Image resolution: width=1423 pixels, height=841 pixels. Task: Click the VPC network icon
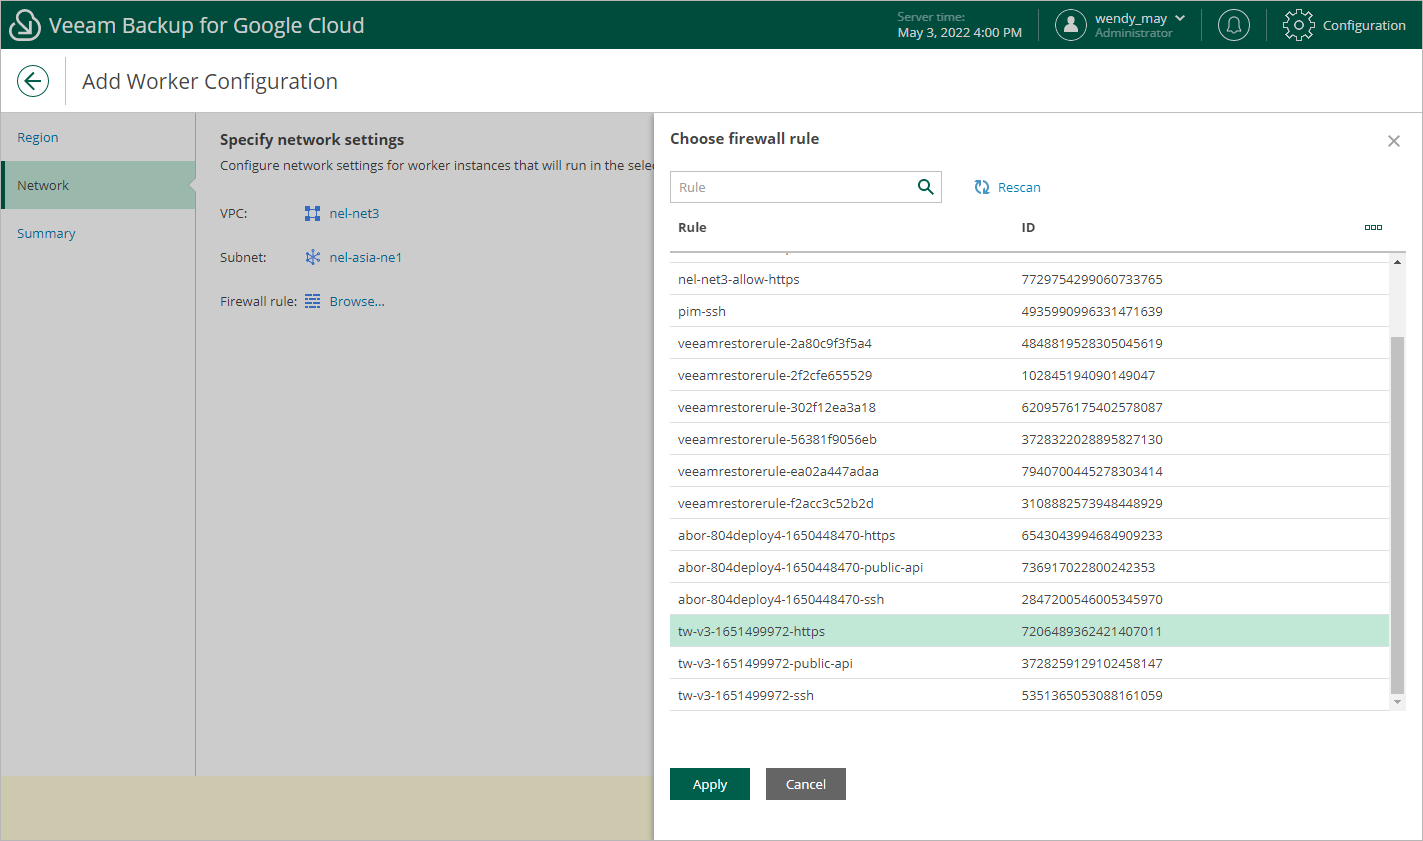coord(312,213)
